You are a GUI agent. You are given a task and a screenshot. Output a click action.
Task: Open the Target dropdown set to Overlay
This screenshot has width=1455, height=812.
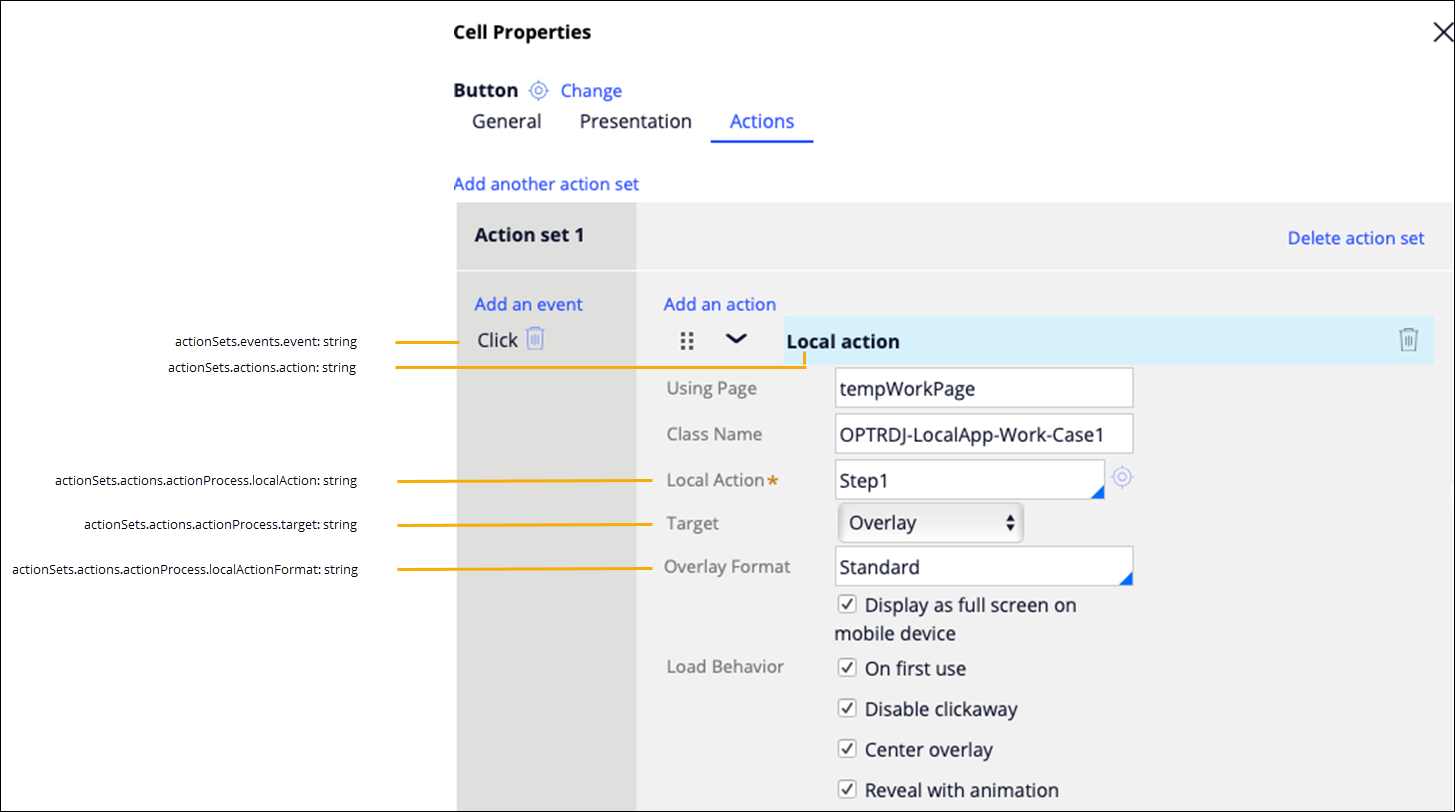[929, 522]
